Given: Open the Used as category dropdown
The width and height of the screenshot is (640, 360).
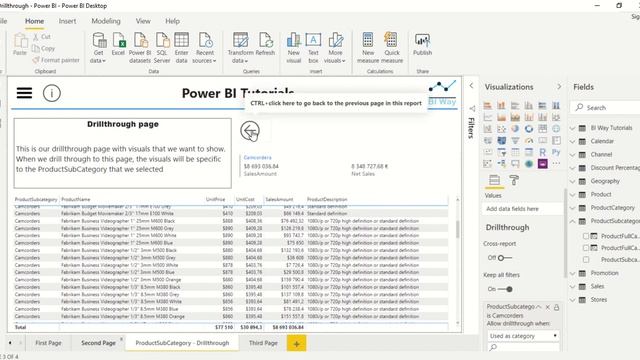Looking at the screenshot, I should (523, 336).
